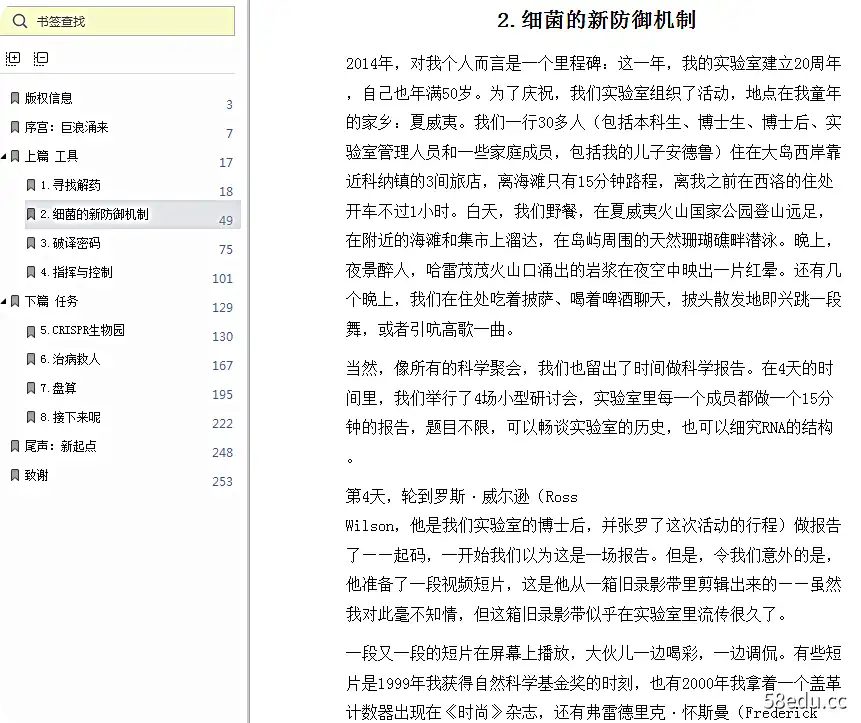Open the 版权信息 bookmark

[48, 98]
